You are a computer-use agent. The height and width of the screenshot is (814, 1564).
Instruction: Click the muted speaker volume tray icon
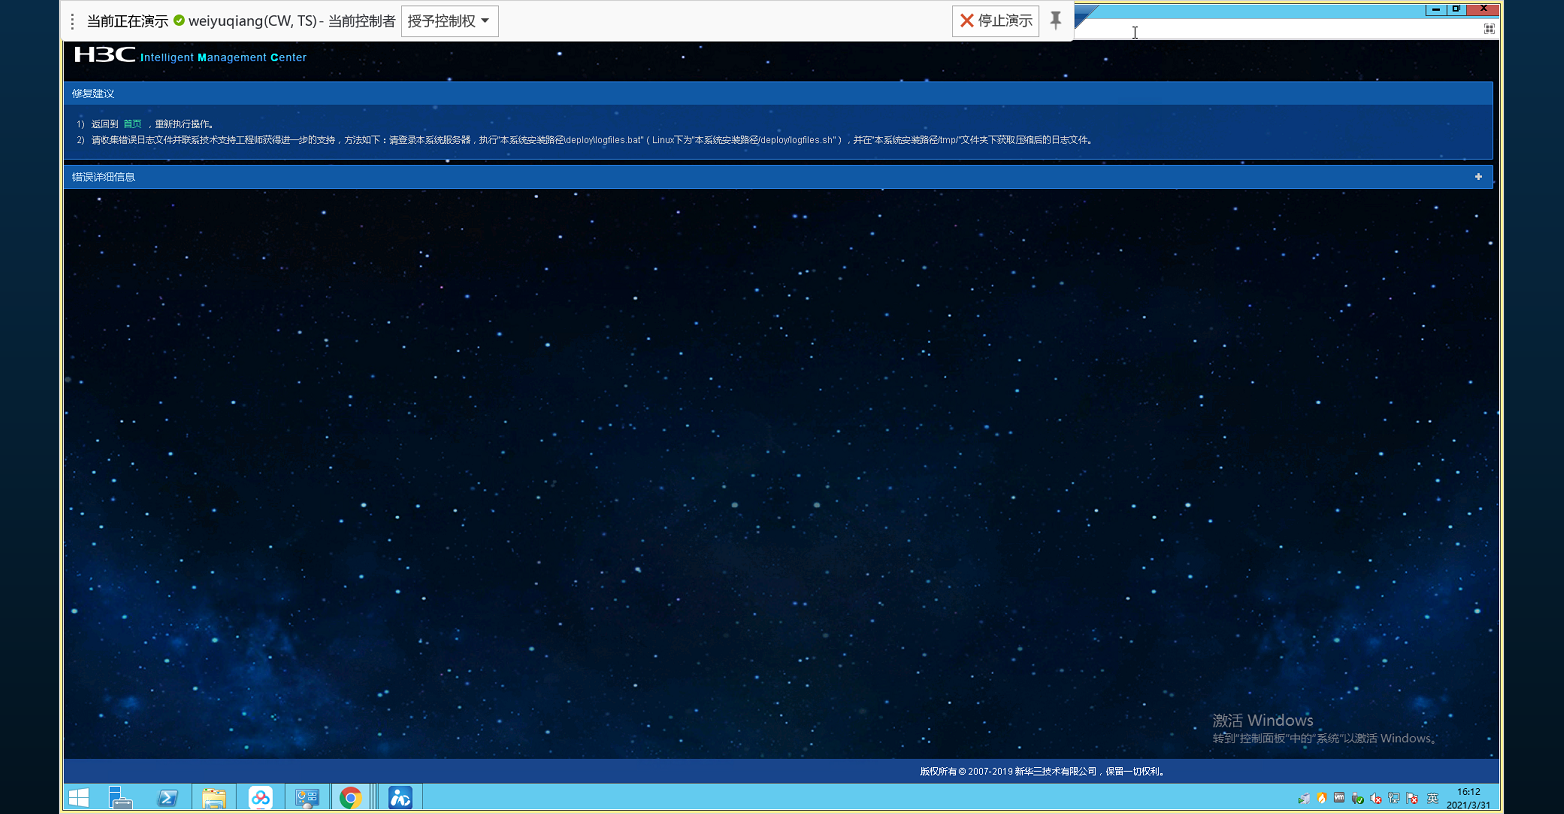click(1376, 798)
